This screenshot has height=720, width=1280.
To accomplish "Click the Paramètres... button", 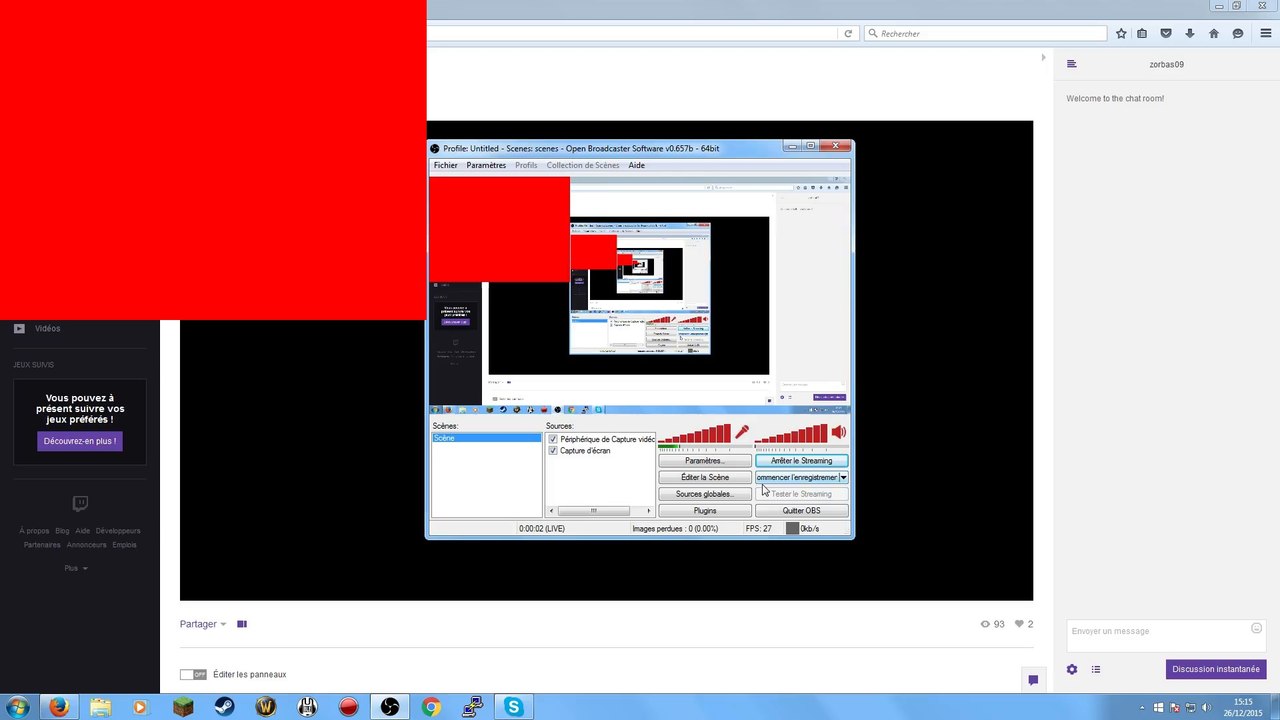I will 705,461.
